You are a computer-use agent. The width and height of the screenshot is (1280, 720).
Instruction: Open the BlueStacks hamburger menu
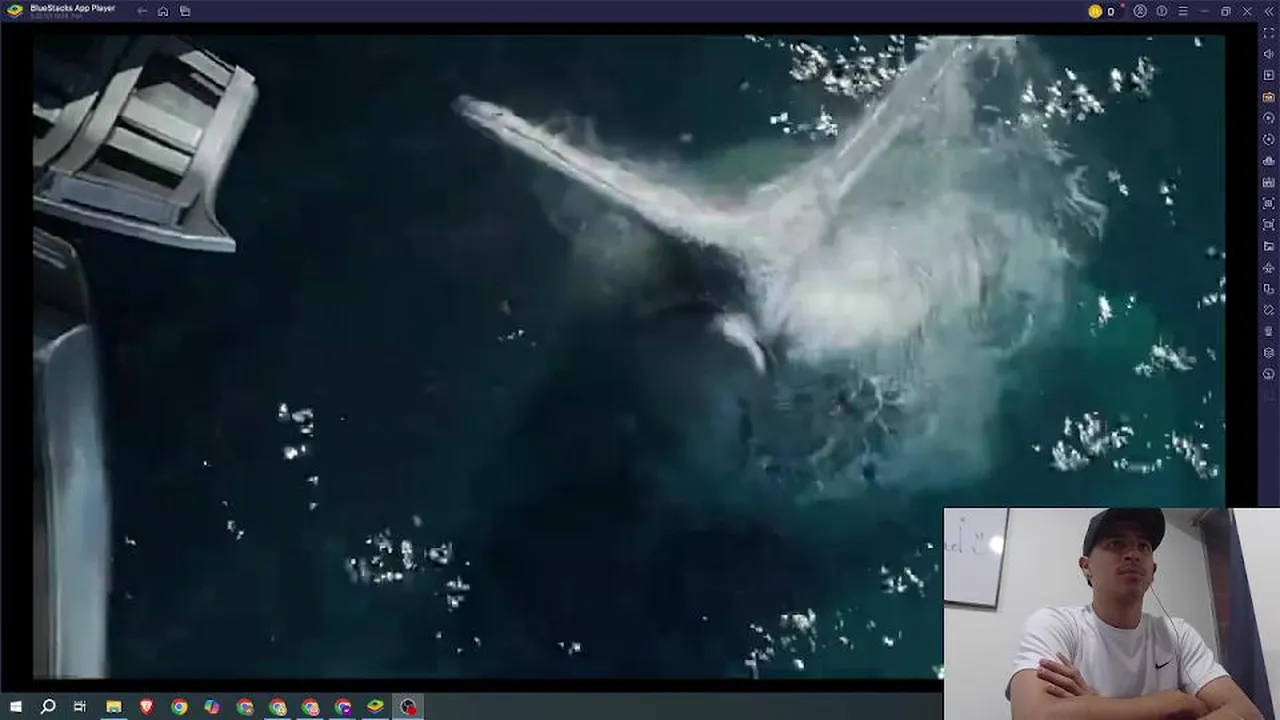(1183, 11)
